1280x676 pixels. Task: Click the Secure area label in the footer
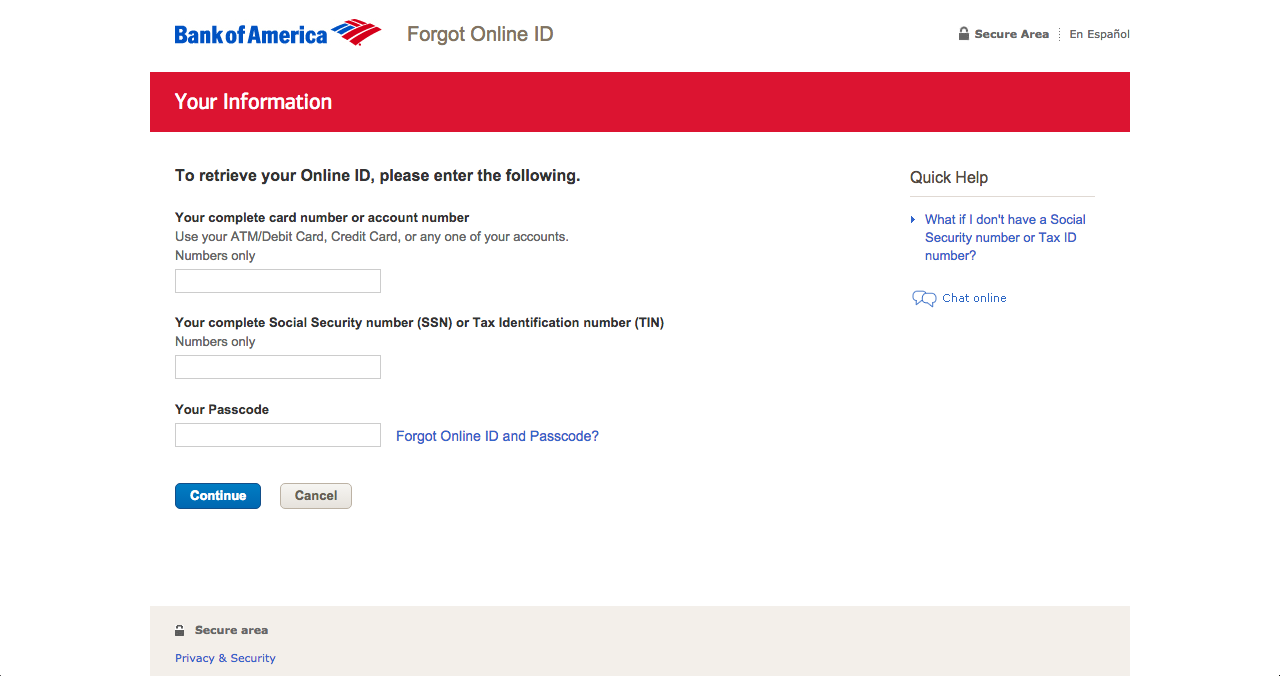(230, 629)
